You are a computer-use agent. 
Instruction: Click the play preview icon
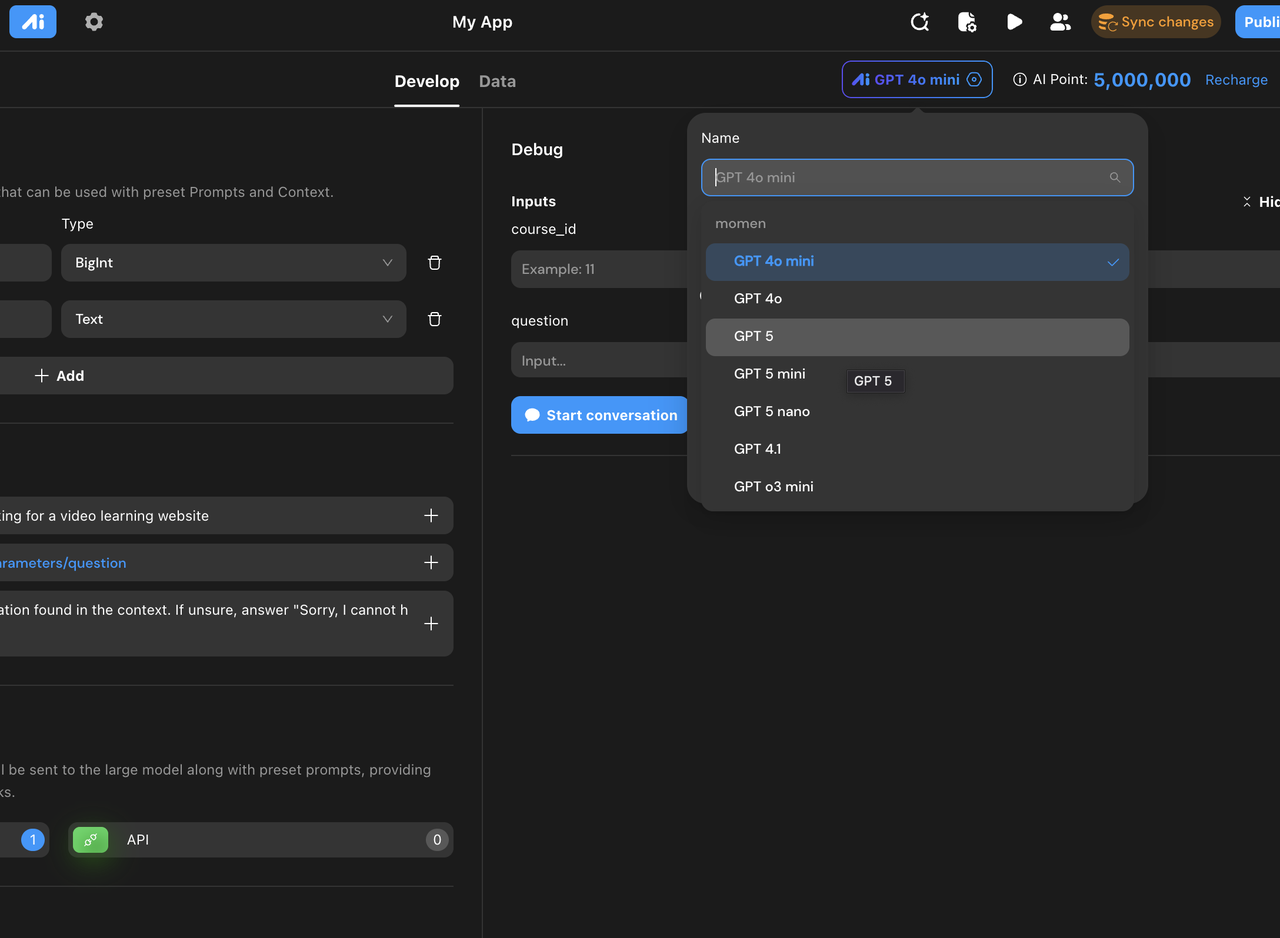(x=1014, y=22)
